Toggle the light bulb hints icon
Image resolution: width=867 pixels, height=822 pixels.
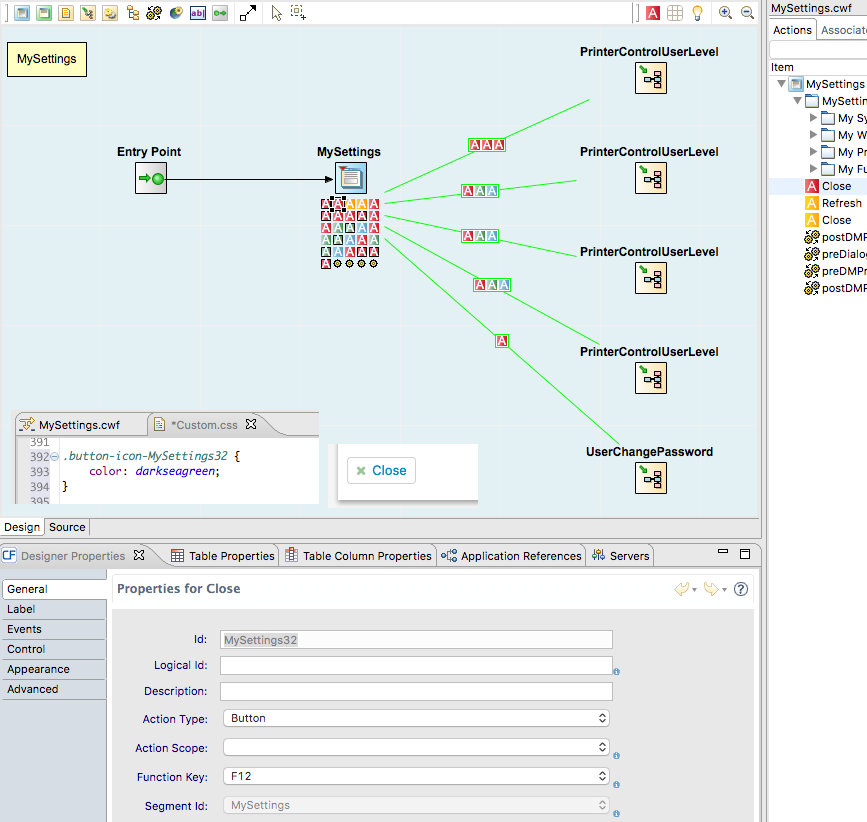tap(698, 13)
